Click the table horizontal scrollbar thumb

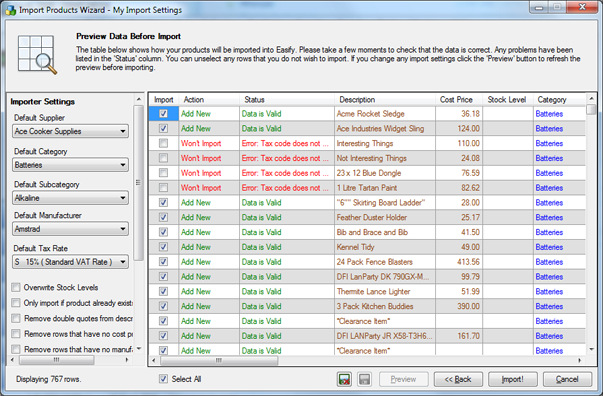point(219,361)
